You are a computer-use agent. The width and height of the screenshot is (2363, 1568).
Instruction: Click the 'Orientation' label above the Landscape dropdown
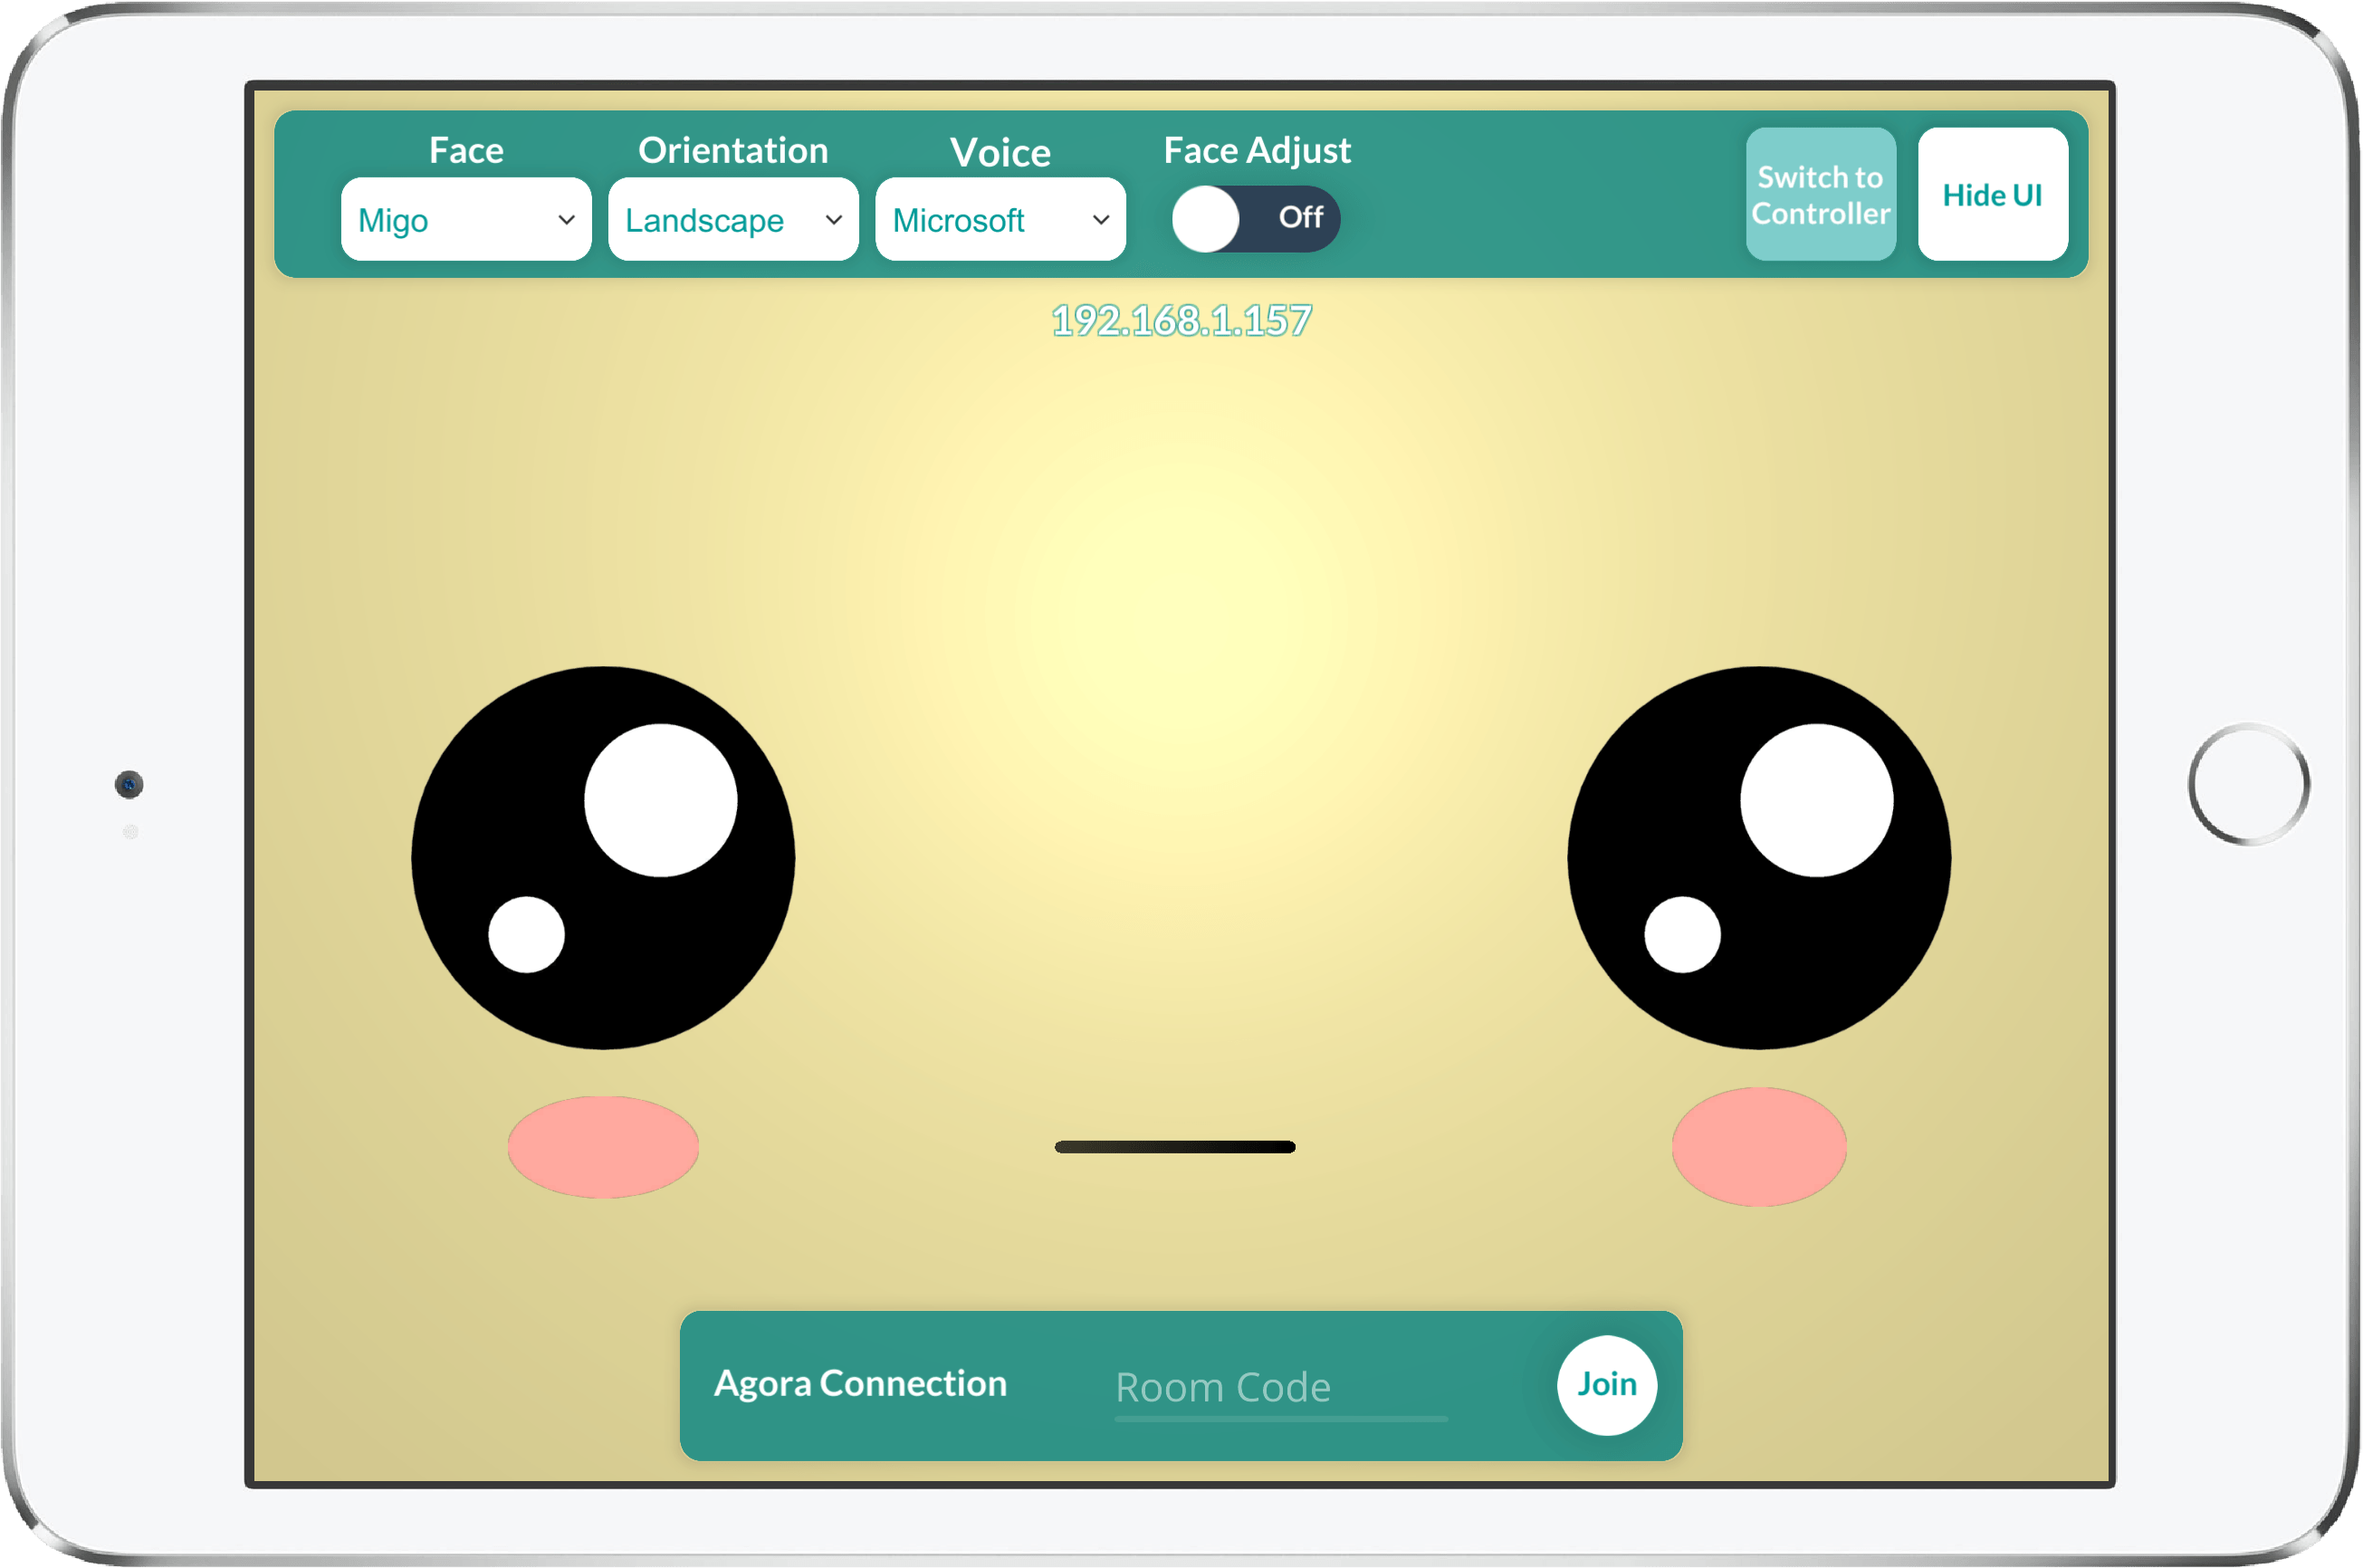[733, 150]
